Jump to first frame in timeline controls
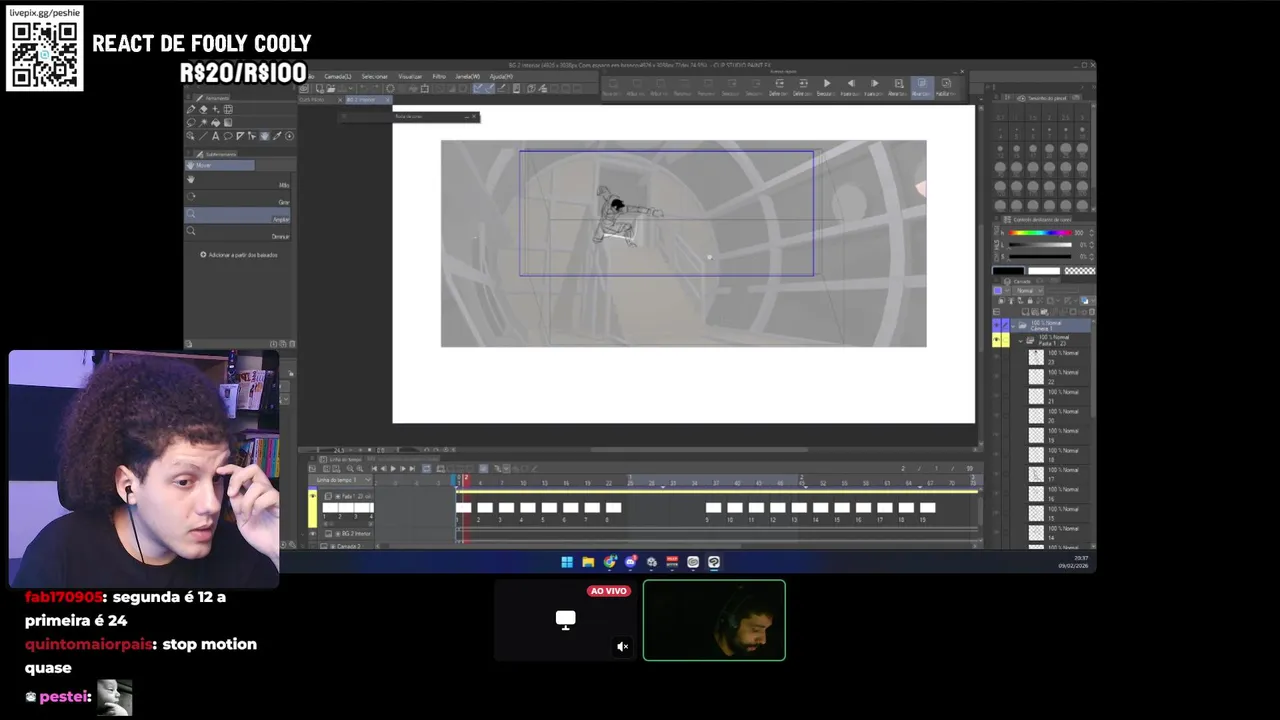Image resolution: width=1280 pixels, height=720 pixels. (x=374, y=468)
